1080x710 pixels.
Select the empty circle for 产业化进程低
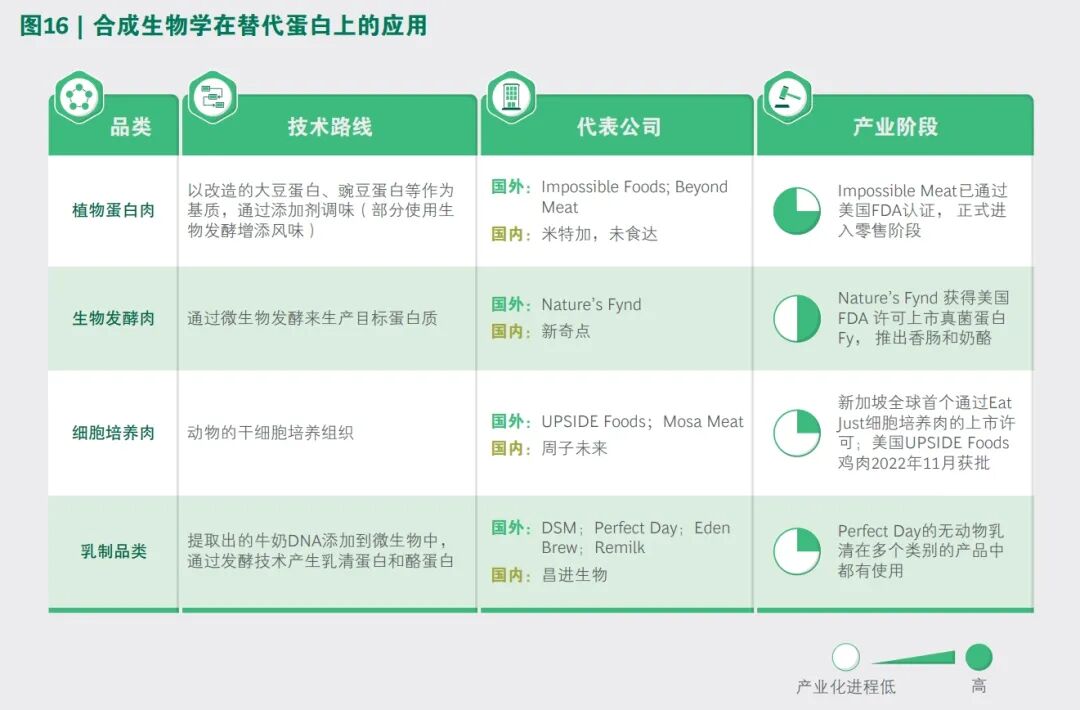(846, 657)
